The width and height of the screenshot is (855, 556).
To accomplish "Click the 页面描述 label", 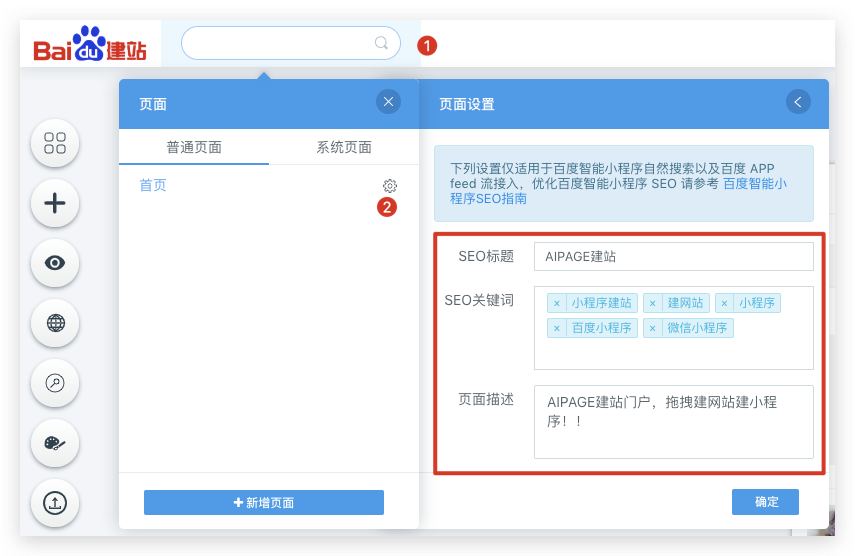I will click(486, 400).
